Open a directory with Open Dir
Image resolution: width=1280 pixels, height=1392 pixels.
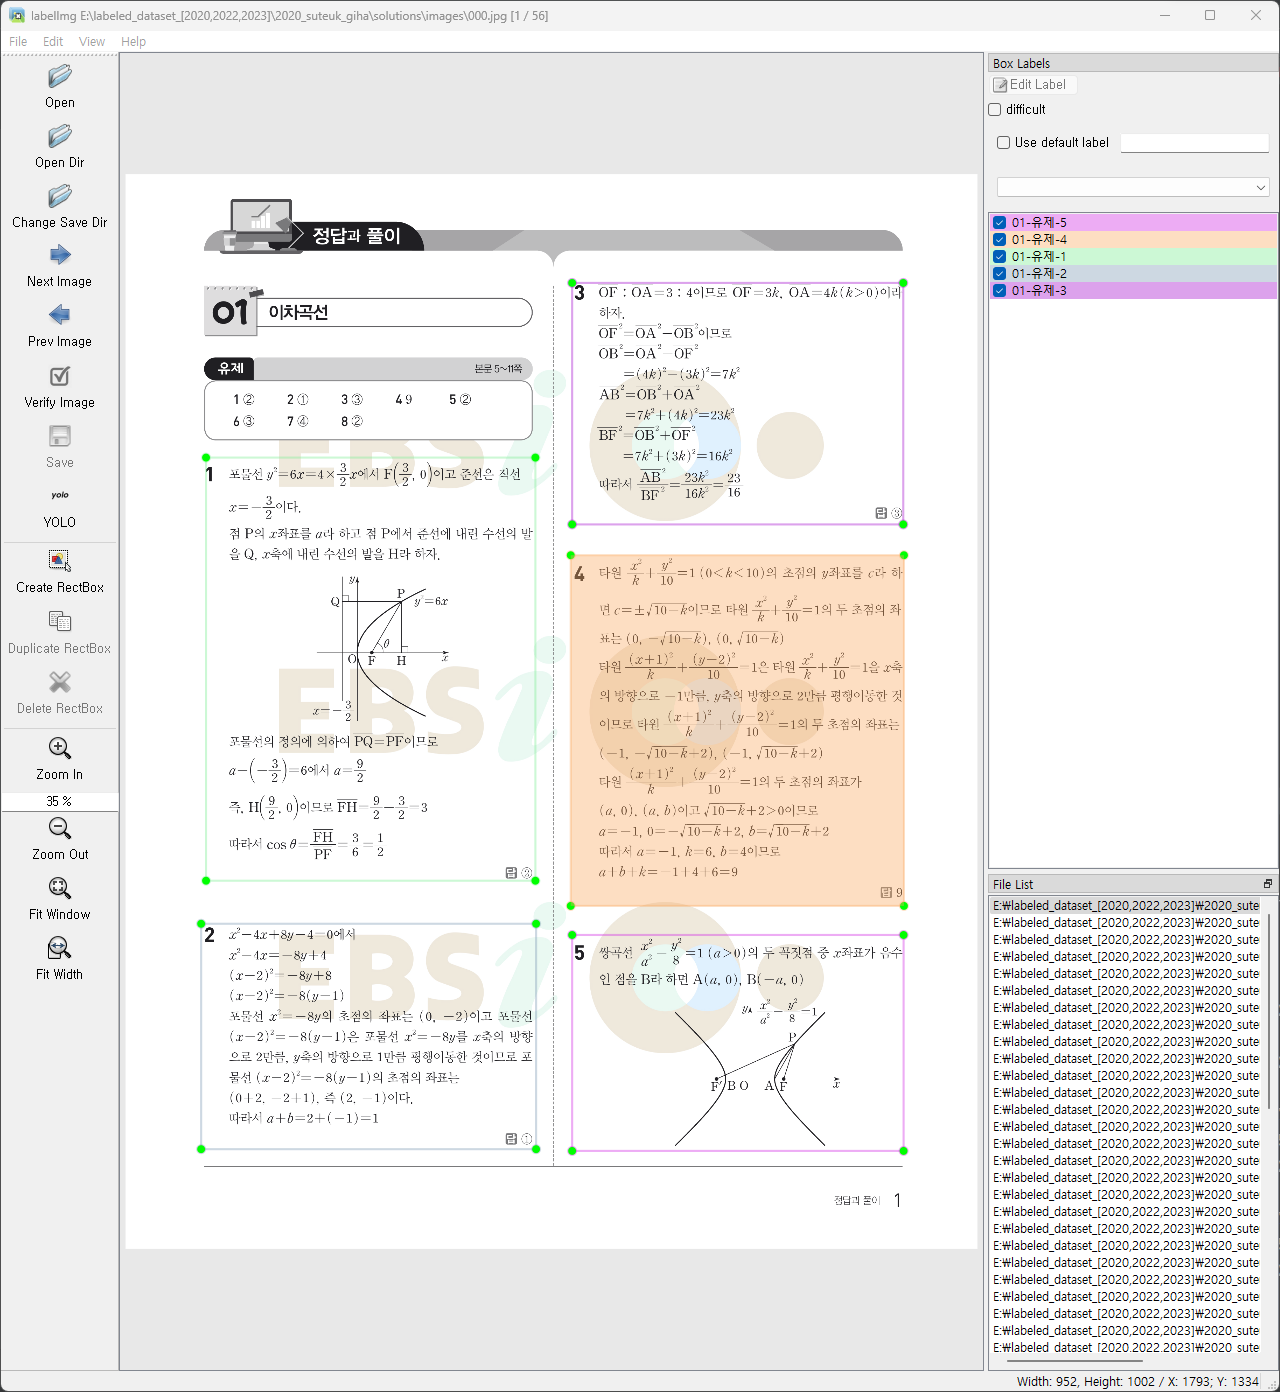pyautogui.click(x=60, y=137)
